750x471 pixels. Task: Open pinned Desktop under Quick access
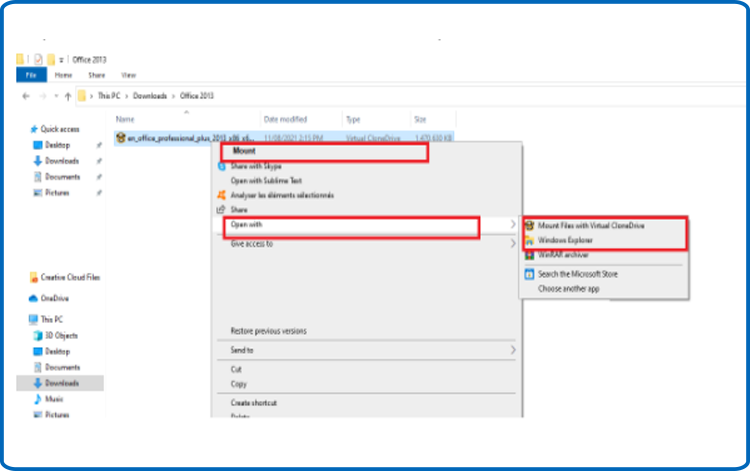click(57, 145)
